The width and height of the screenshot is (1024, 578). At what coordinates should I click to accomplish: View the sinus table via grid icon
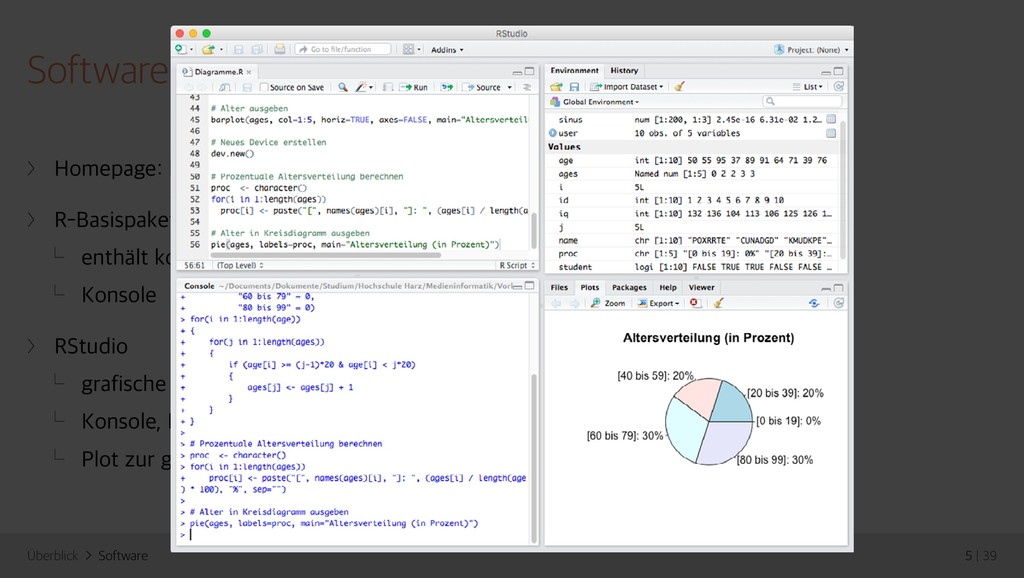(x=831, y=119)
